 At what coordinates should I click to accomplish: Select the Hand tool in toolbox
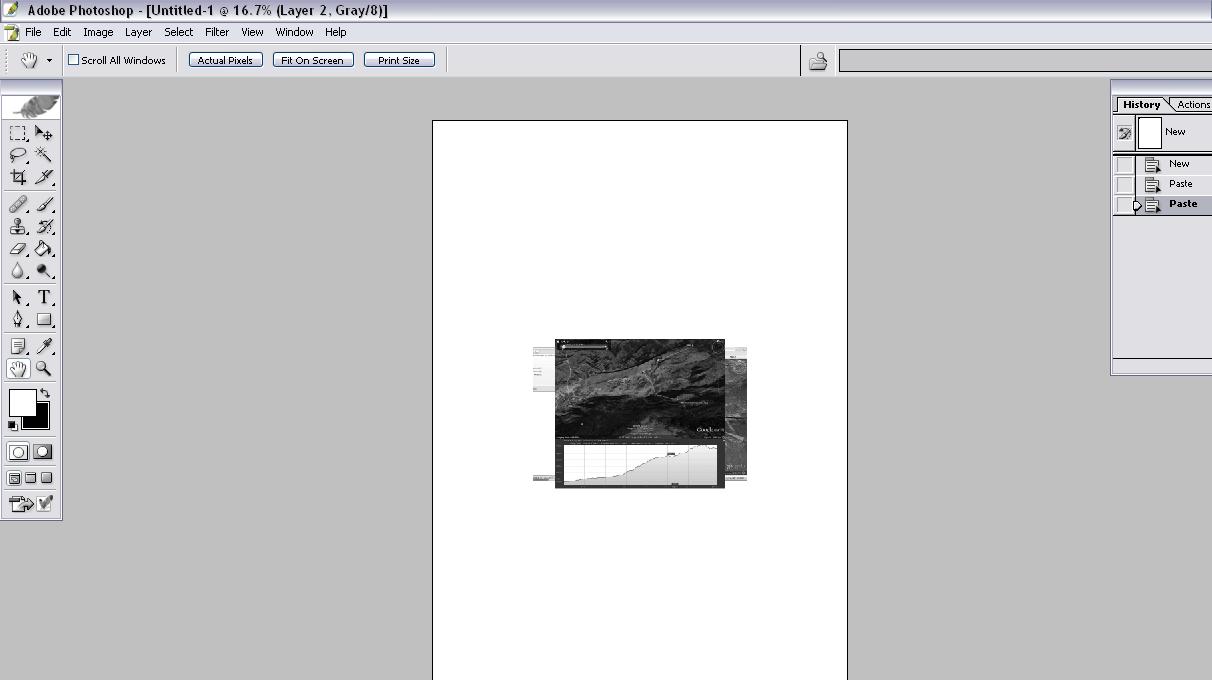click(x=18, y=369)
